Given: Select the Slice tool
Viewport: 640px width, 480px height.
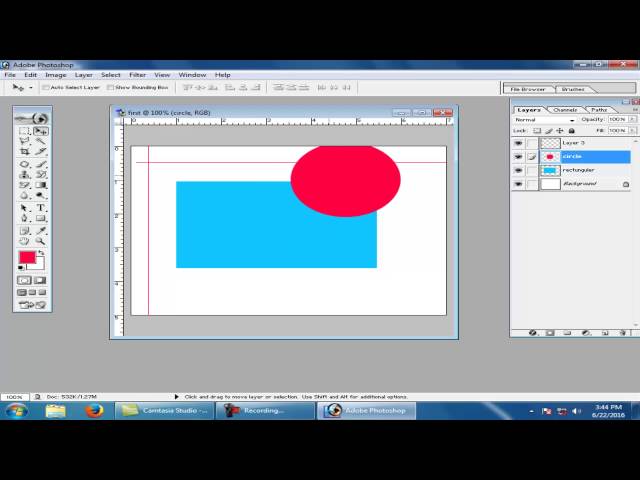Looking at the screenshot, I should point(40,151).
